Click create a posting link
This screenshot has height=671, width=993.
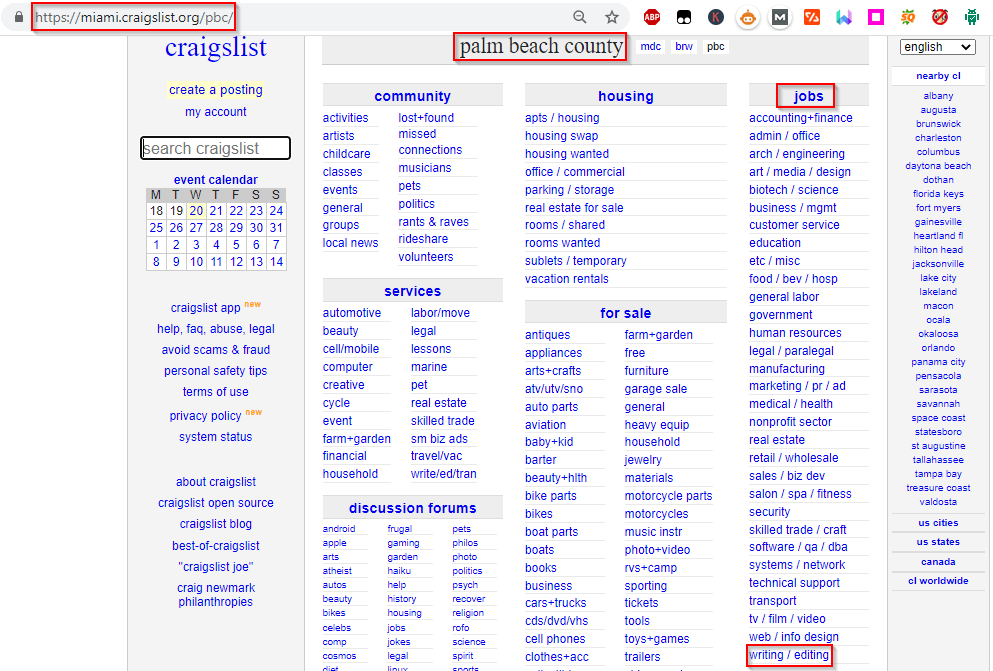215,90
